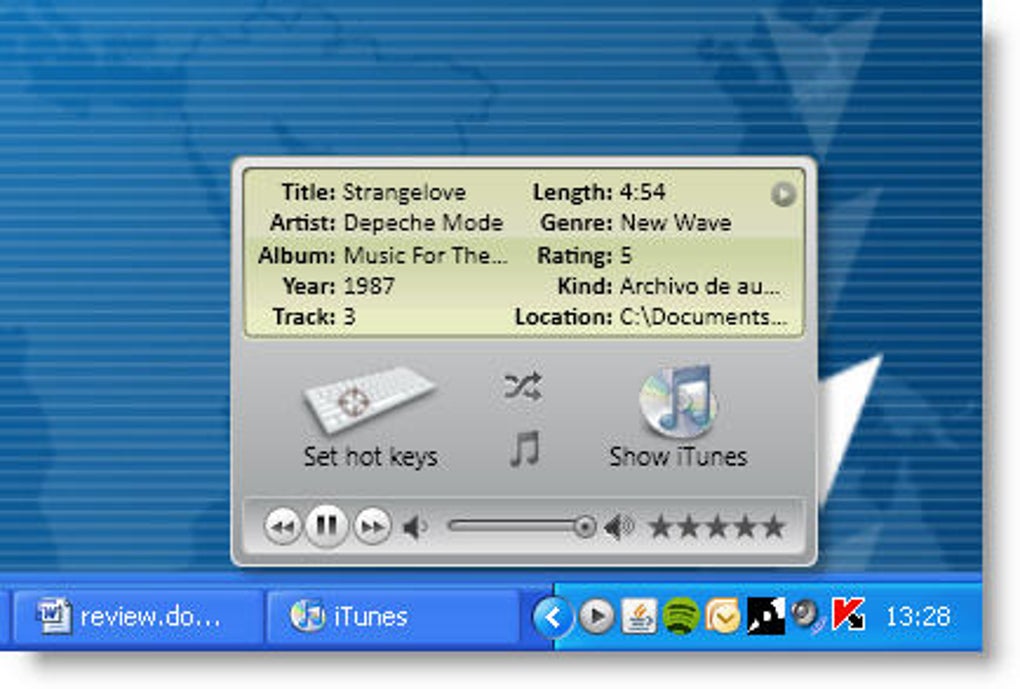Set rating with the fourth star
Screen dimensions: 1020x689
click(745, 526)
